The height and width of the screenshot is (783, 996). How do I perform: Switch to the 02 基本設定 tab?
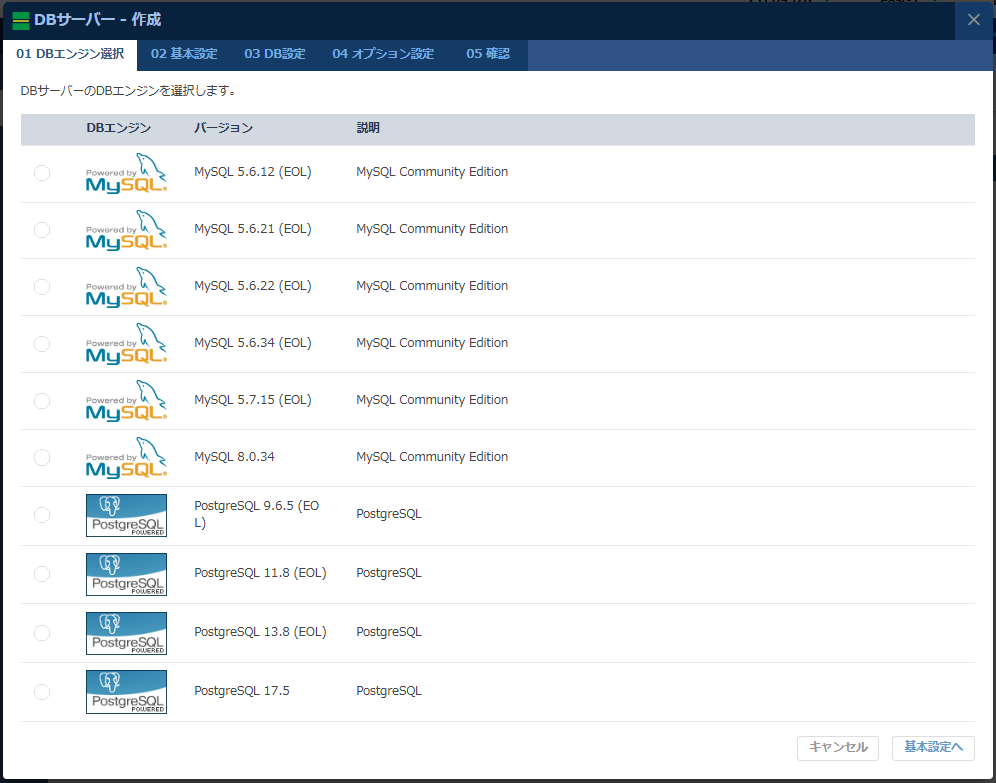point(184,55)
